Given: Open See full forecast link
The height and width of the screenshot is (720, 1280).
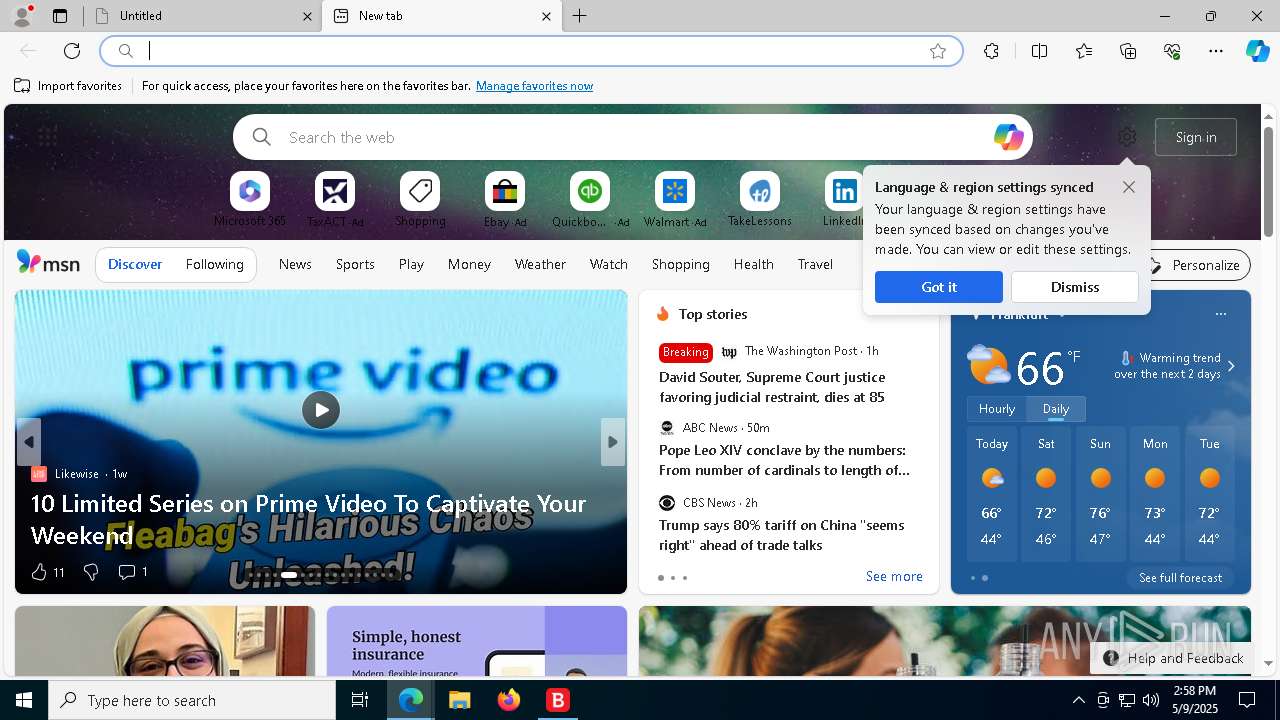Looking at the screenshot, I should [x=1180, y=578].
